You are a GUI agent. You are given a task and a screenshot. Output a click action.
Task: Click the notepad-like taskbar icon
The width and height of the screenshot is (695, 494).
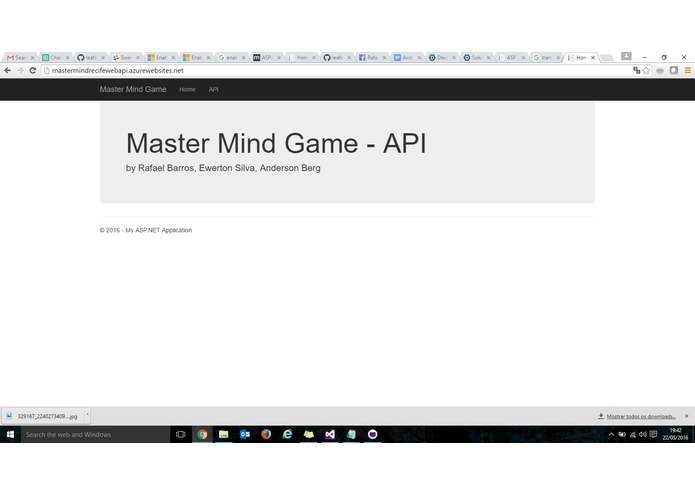coord(351,434)
